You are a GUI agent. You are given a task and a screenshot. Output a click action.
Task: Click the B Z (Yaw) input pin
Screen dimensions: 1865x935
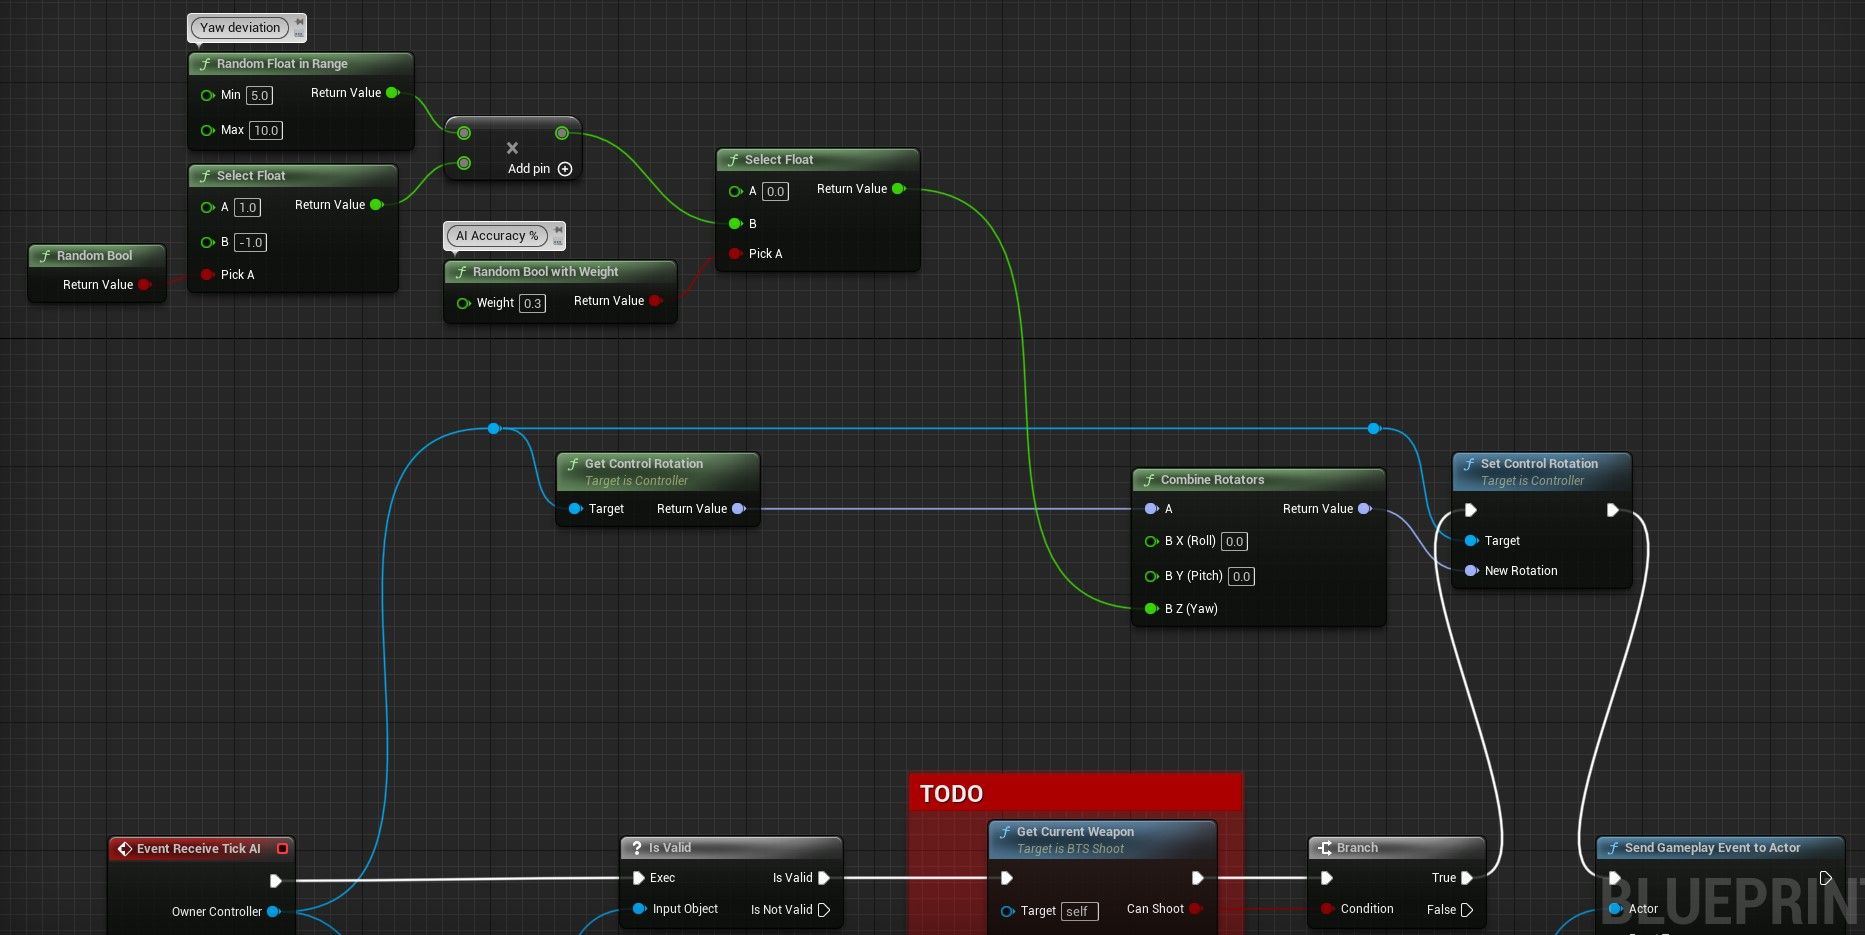pos(1151,608)
